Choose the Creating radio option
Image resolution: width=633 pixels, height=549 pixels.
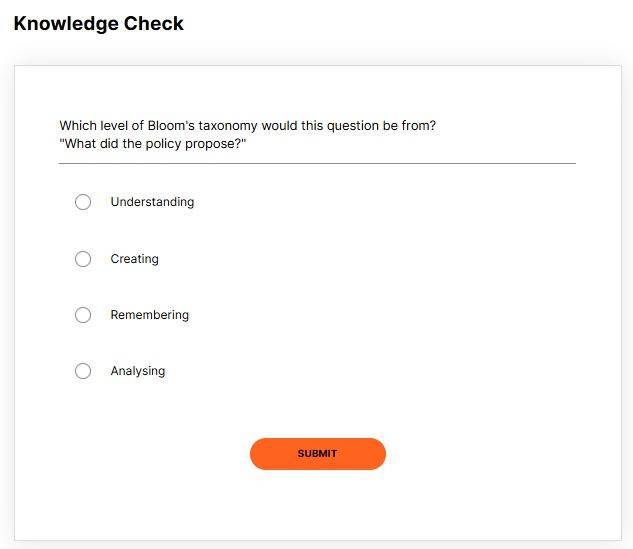pos(83,259)
